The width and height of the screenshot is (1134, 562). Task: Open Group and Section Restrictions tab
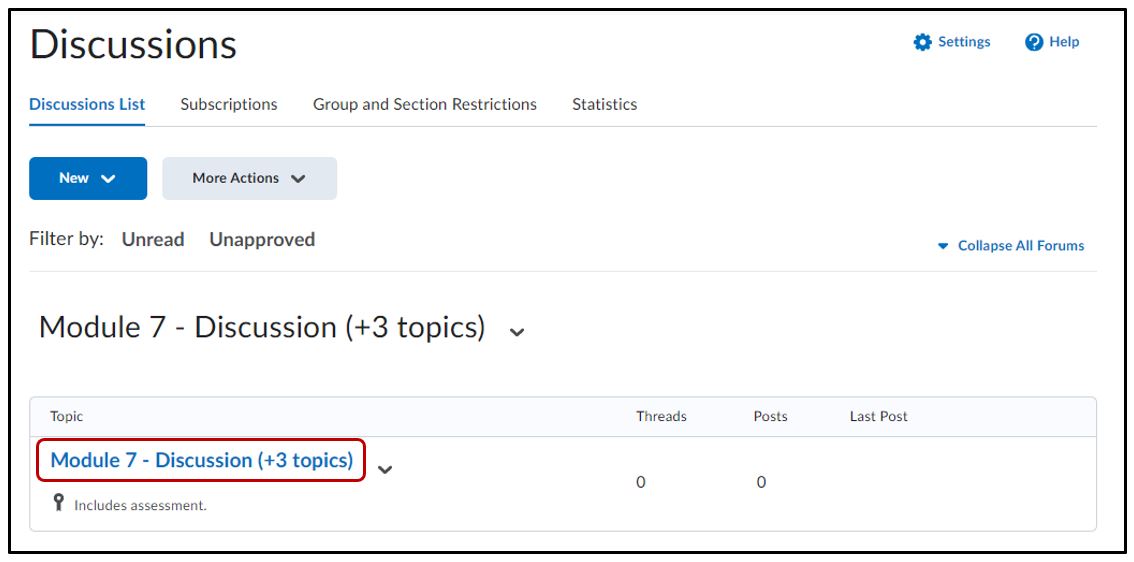[x=425, y=104]
